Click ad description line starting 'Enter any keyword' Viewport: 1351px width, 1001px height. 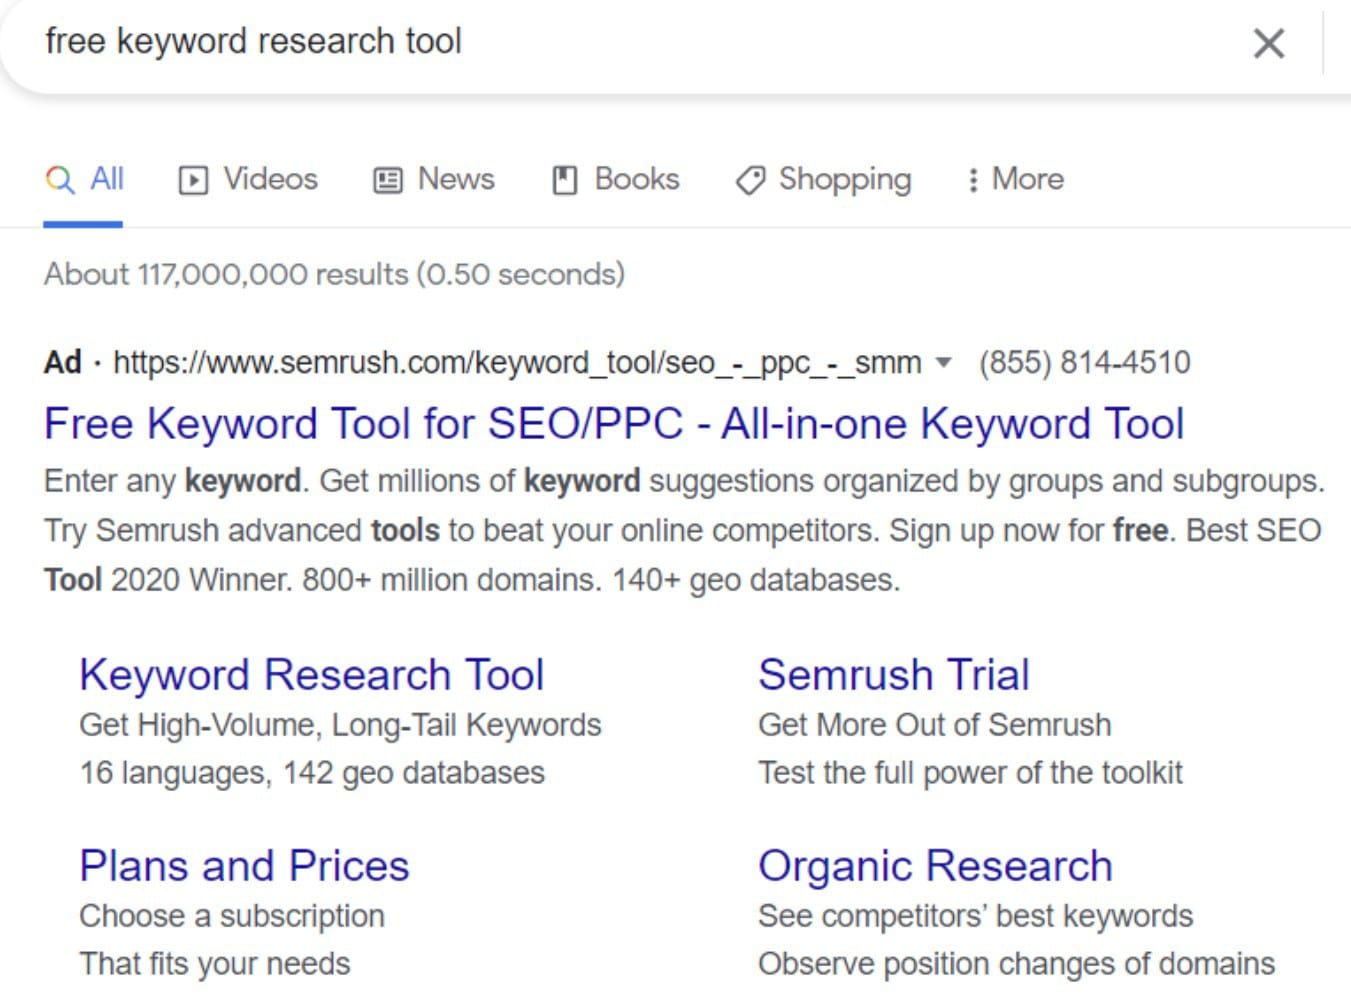pos(684,481)
